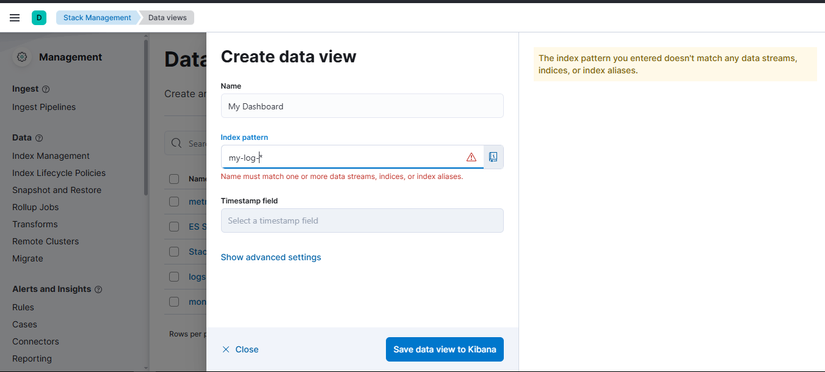Check the row checkbox for 'Stac' data view
Viewport: 825px width, 372px height.
(174, 252)
